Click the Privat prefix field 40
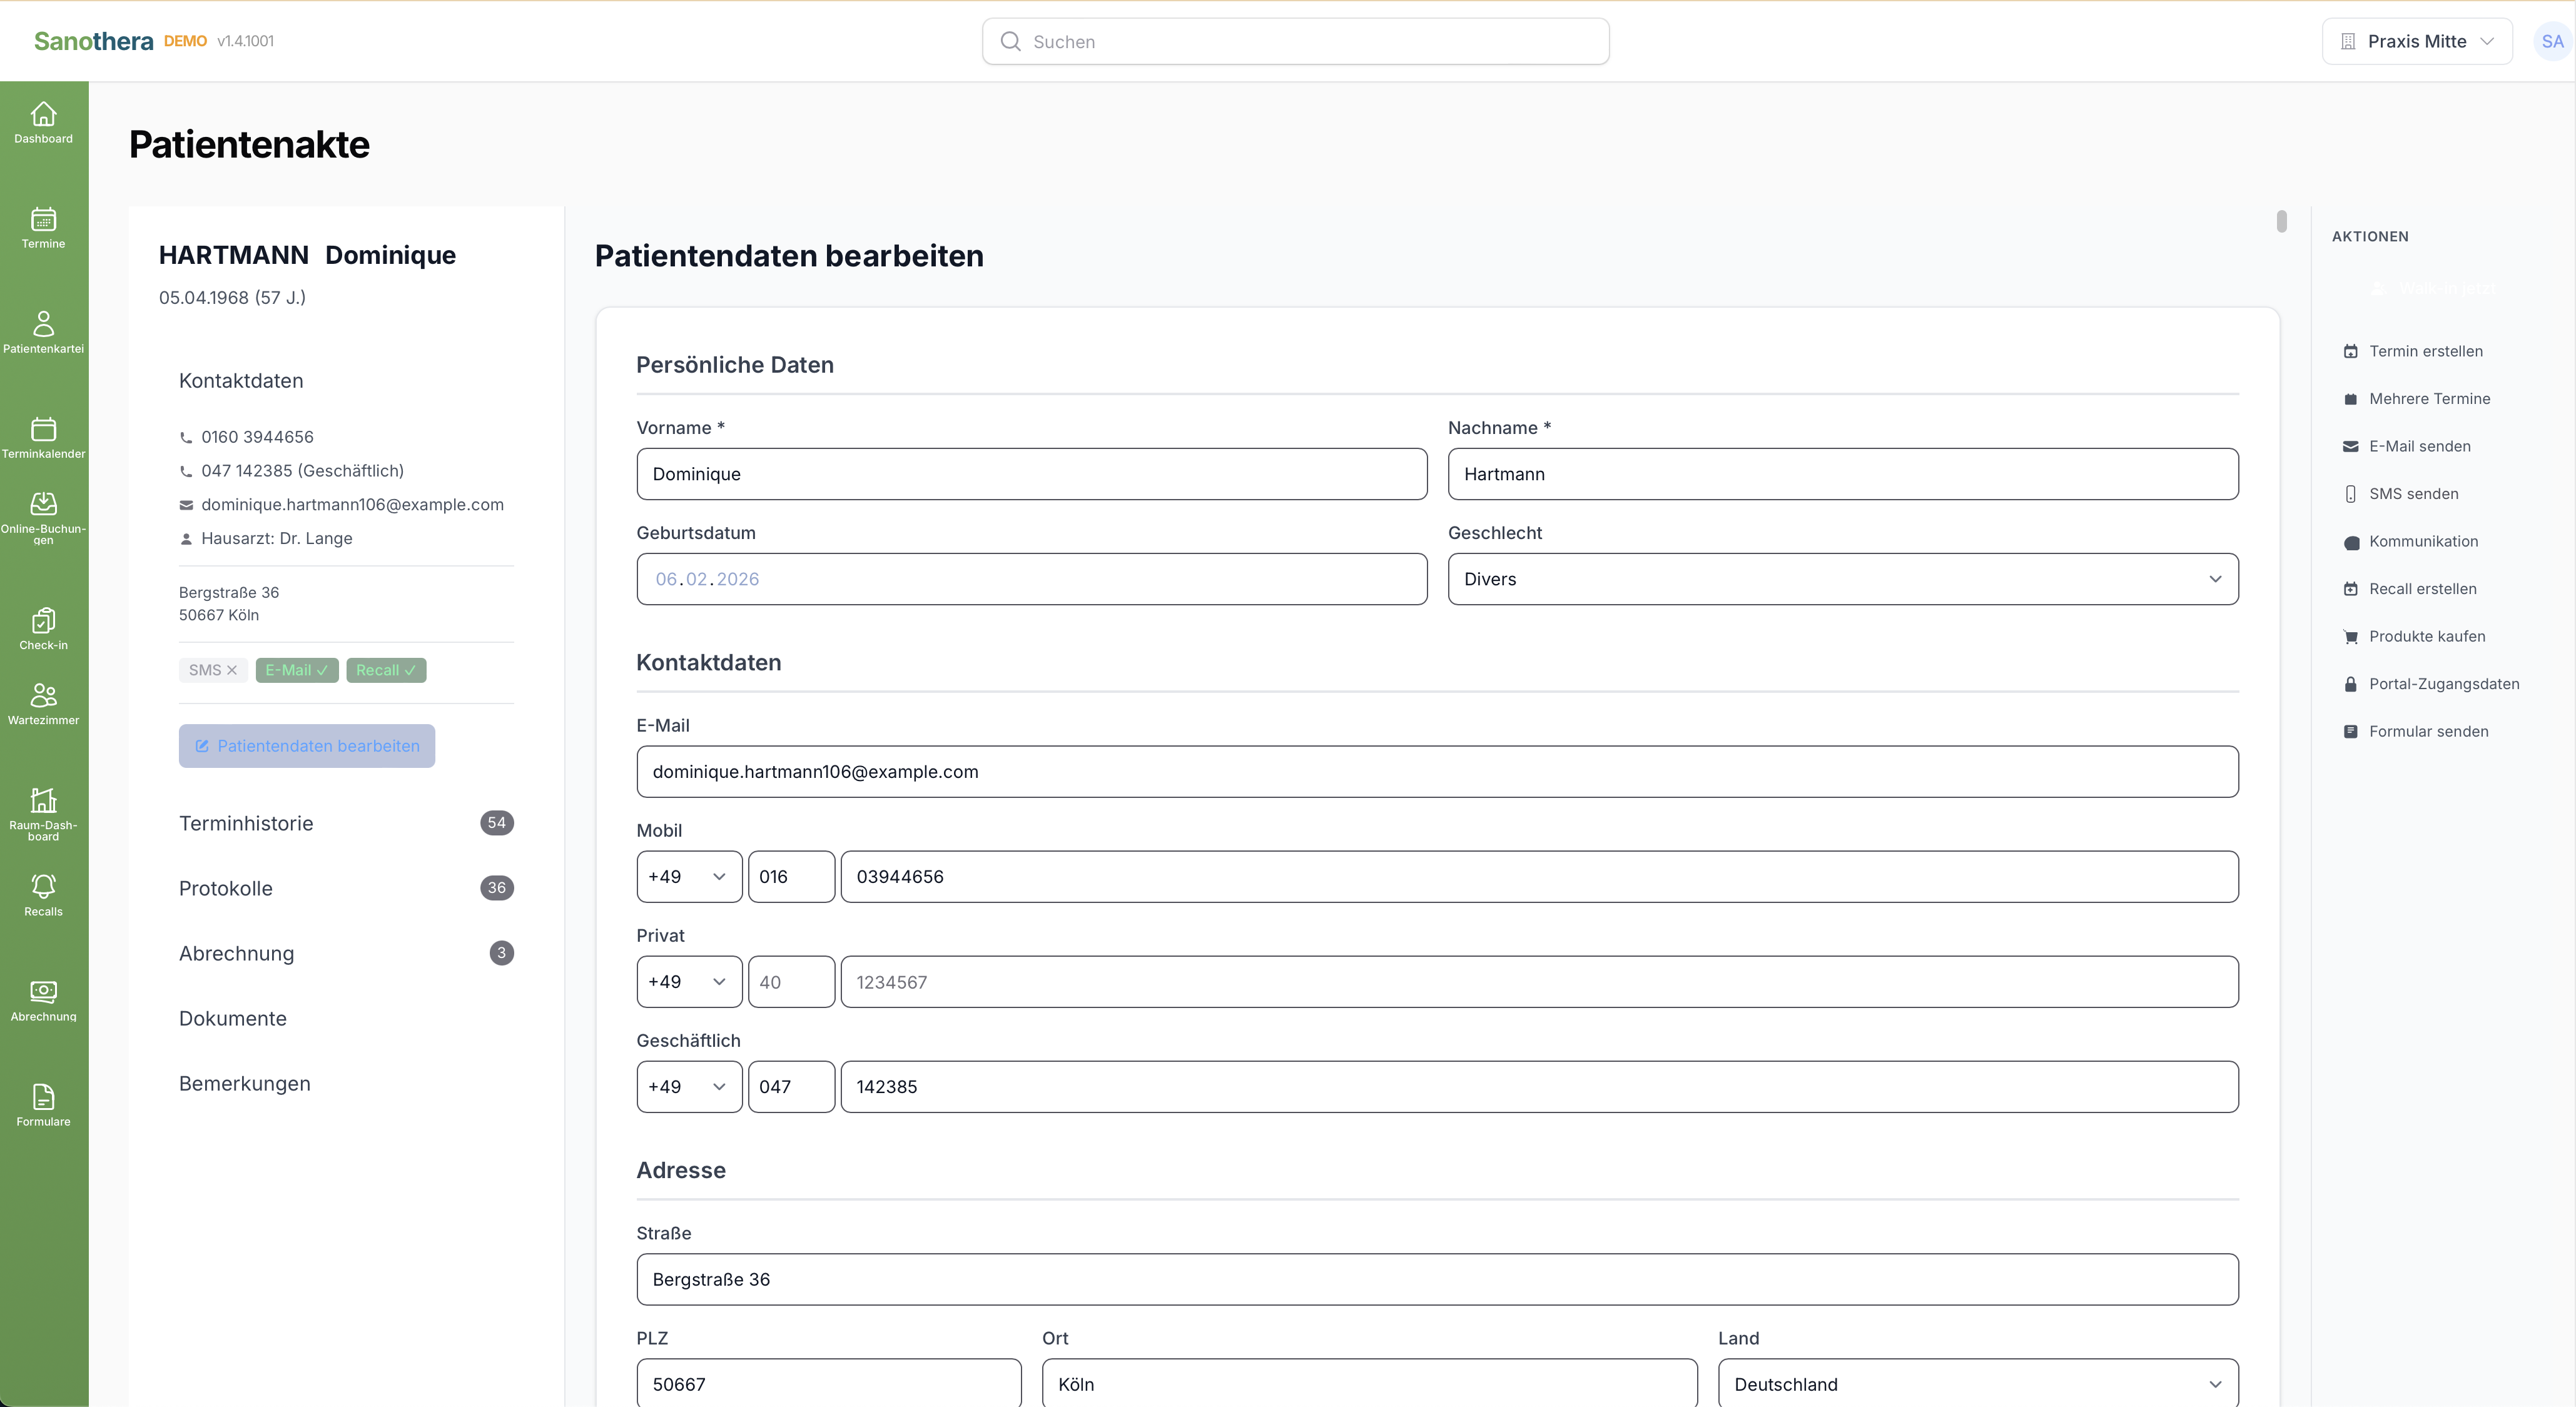The image size is (2576, 1407). coord(791,982)
